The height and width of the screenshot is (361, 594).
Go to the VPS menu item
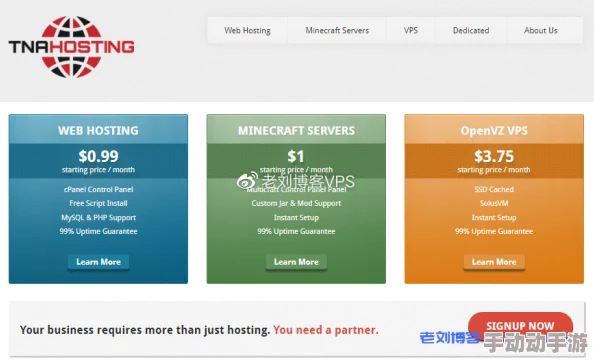click(411, 30)
